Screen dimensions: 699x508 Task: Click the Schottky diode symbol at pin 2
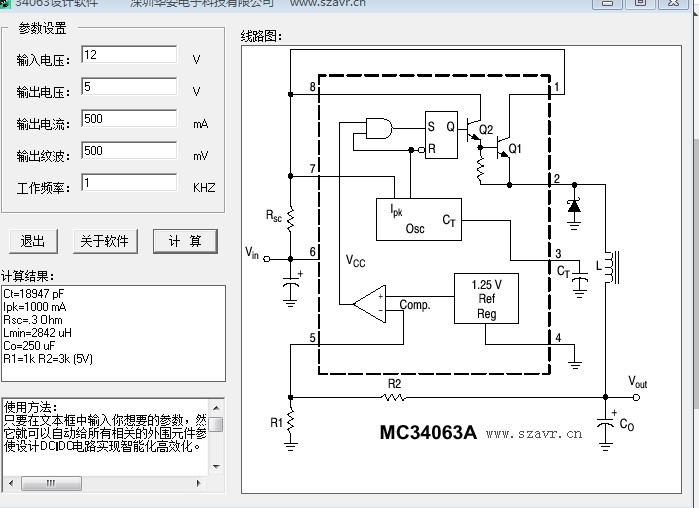(x=574, y=206)
